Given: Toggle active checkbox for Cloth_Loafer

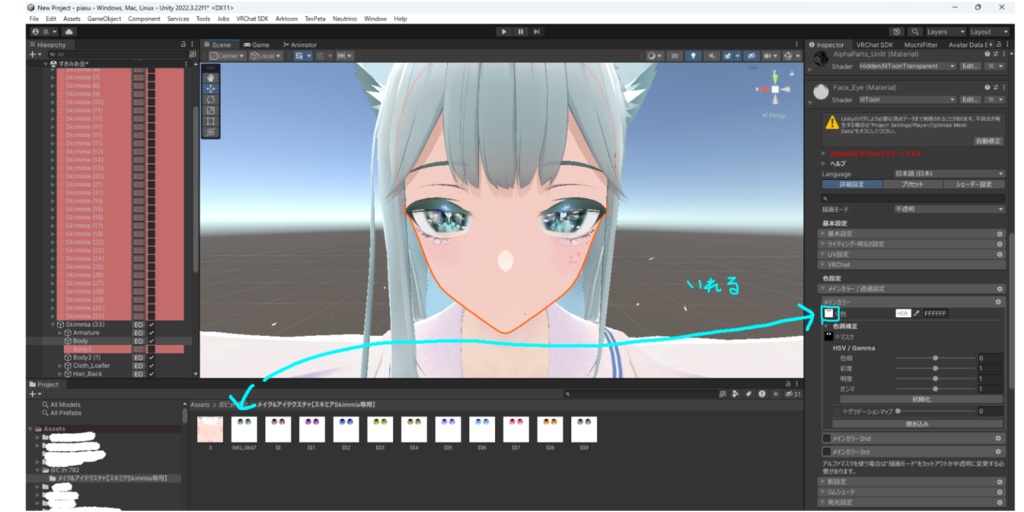Looking at the screenshot, I should tap(152, 366).
